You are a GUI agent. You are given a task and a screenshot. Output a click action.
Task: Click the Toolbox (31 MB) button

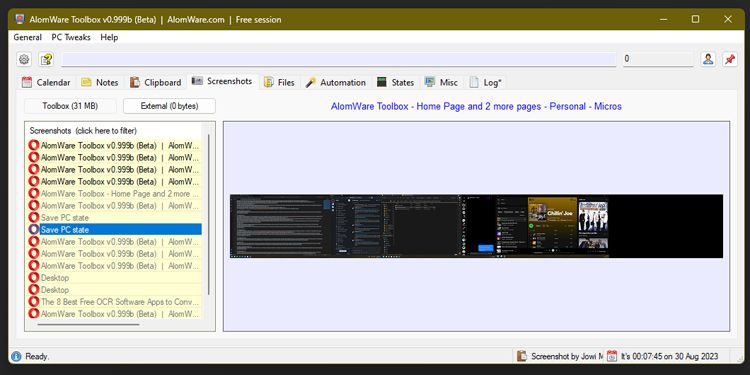click(x=70, y=106)
